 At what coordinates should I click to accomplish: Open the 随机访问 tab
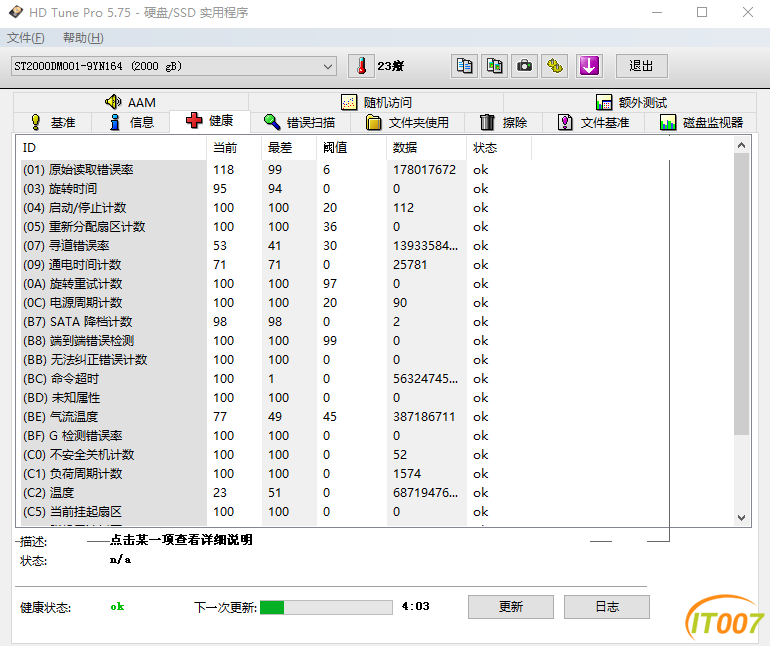tap(375, 102)
